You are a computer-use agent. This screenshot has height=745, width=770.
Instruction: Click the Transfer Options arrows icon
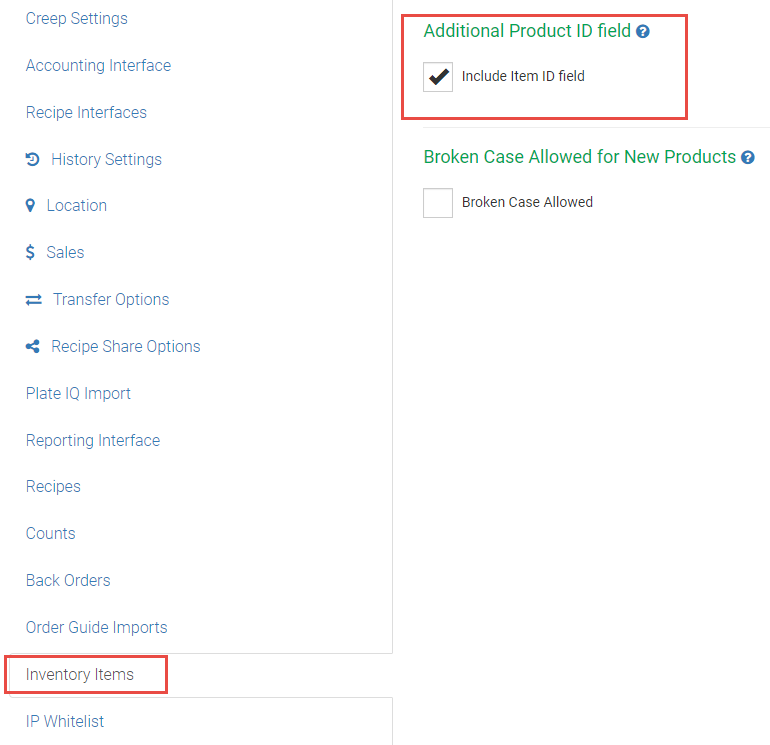(x=33, y=299)
